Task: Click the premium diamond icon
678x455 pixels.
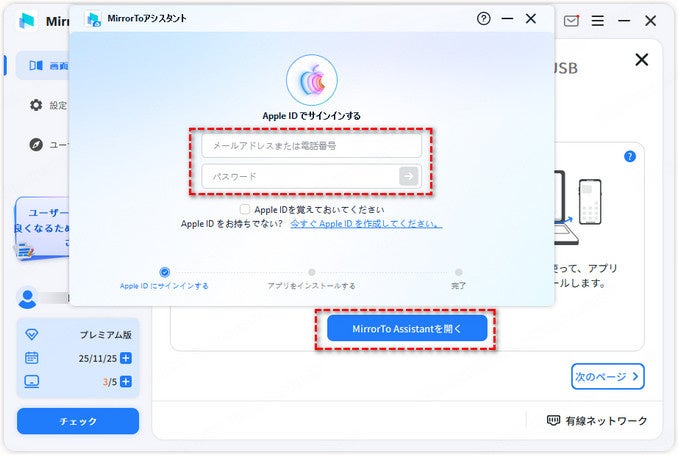Action: coord(32,334)
